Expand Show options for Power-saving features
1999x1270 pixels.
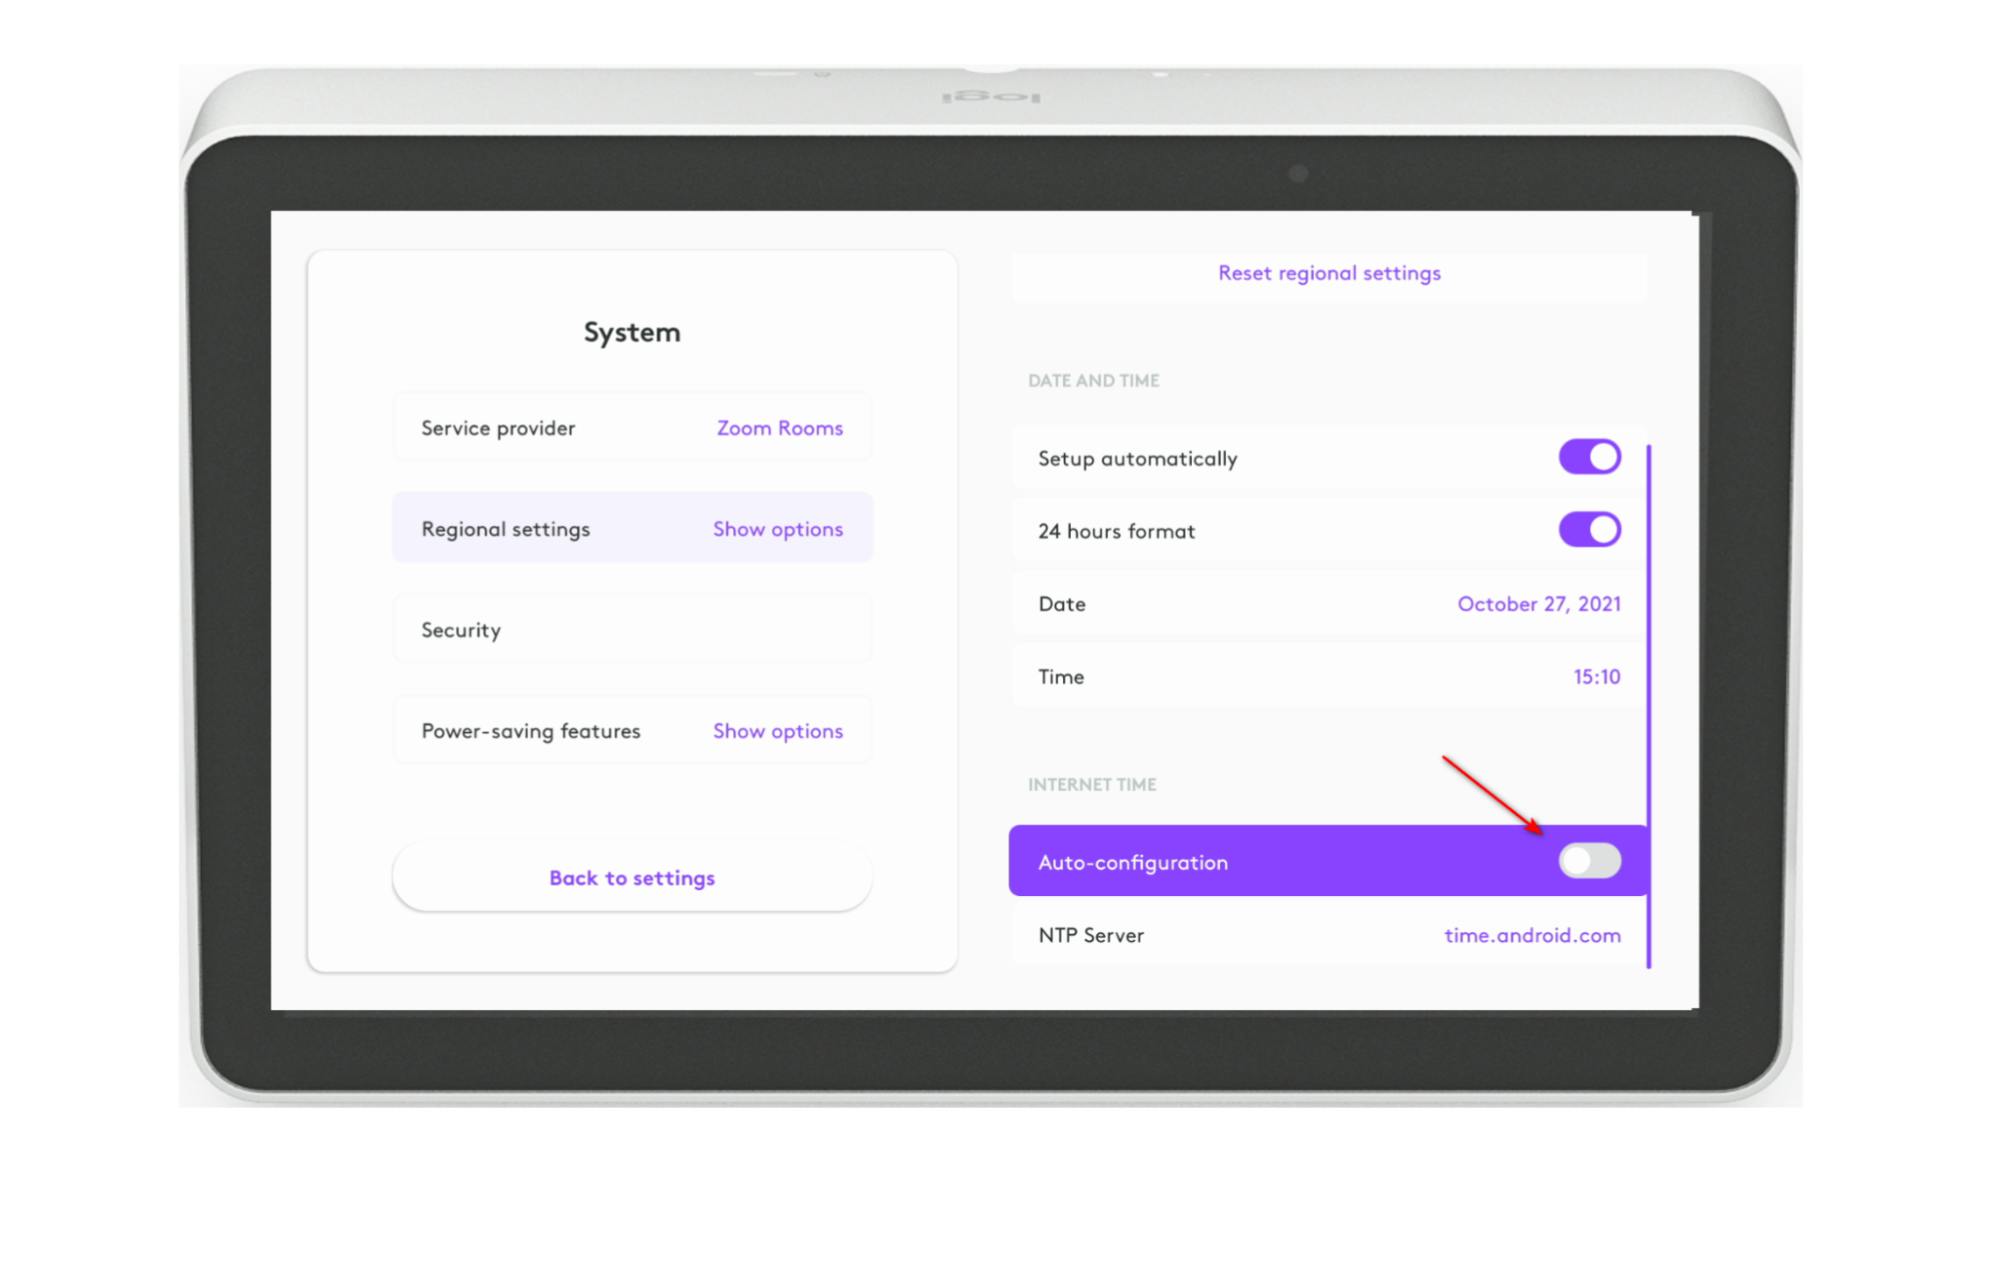pyautogui.click(x=777, y=731)
